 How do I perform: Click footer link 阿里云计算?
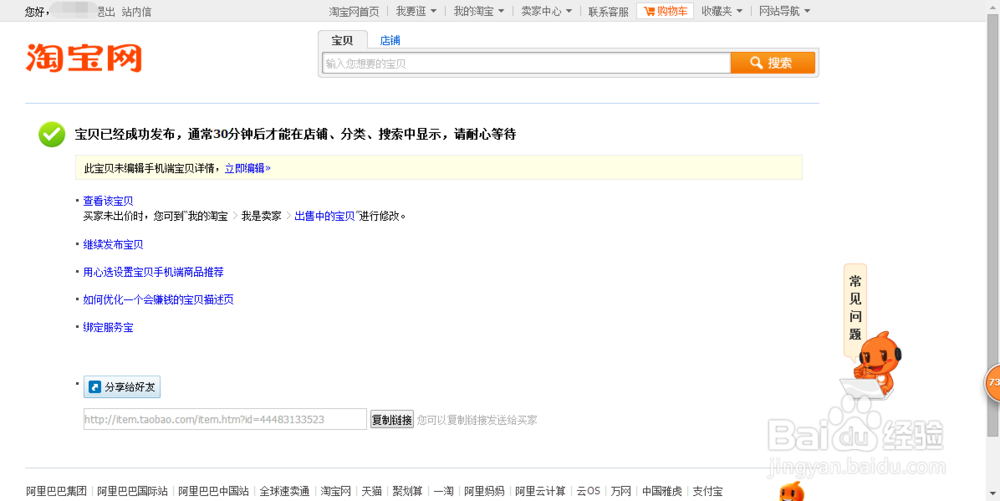tap(541, 491)
